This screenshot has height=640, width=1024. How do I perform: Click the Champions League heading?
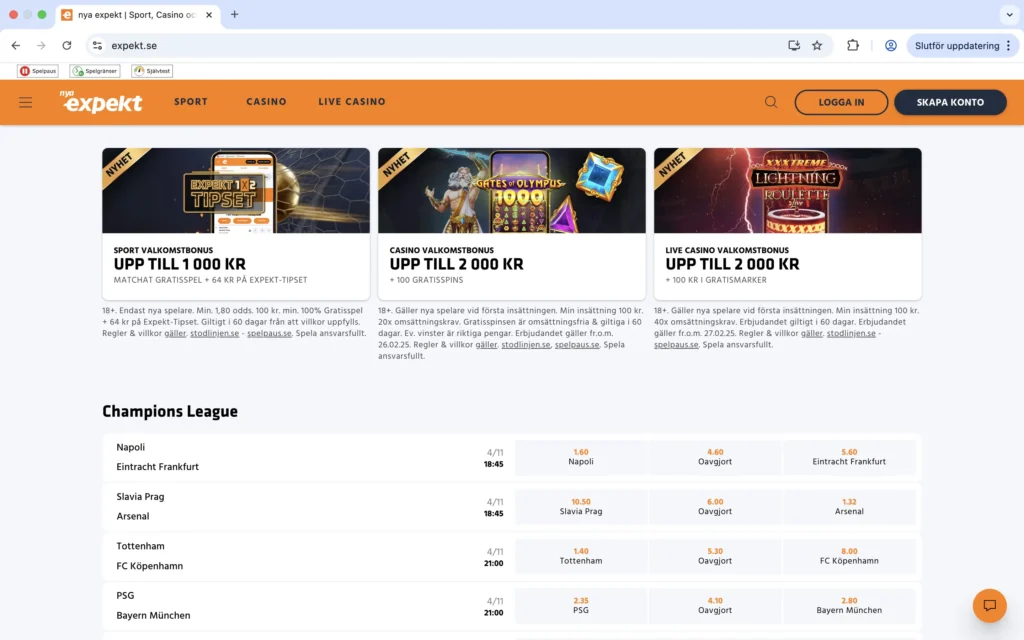pyautogui.click(x=170, y=411)
